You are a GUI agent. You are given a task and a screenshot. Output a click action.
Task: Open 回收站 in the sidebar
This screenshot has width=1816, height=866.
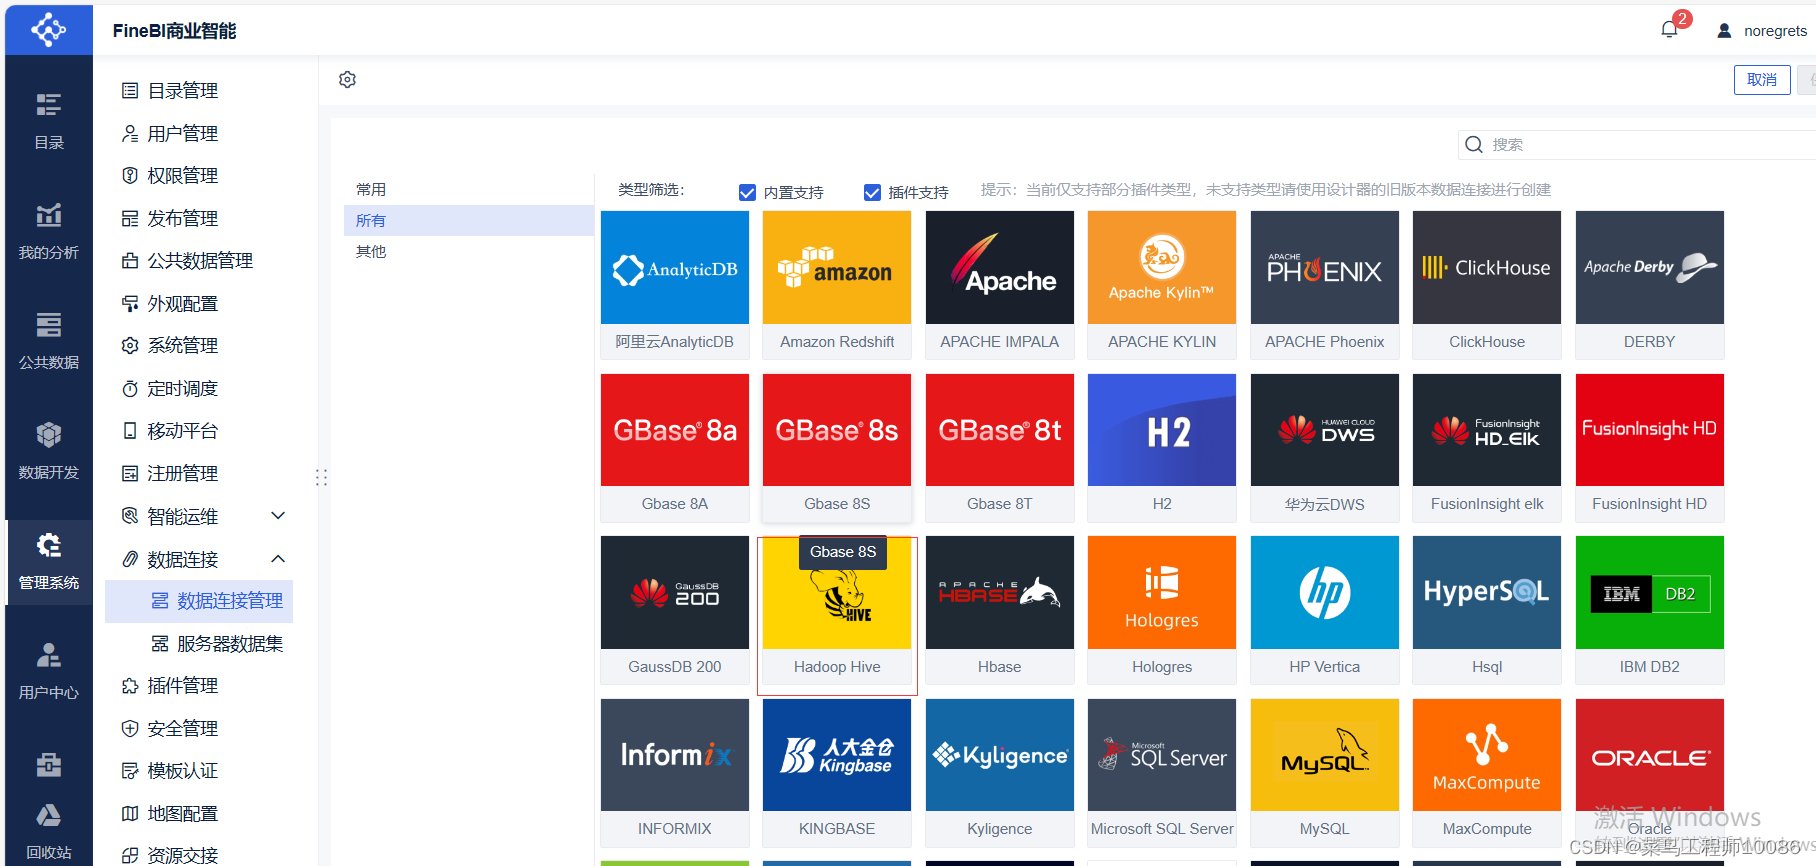click(48, 831)
